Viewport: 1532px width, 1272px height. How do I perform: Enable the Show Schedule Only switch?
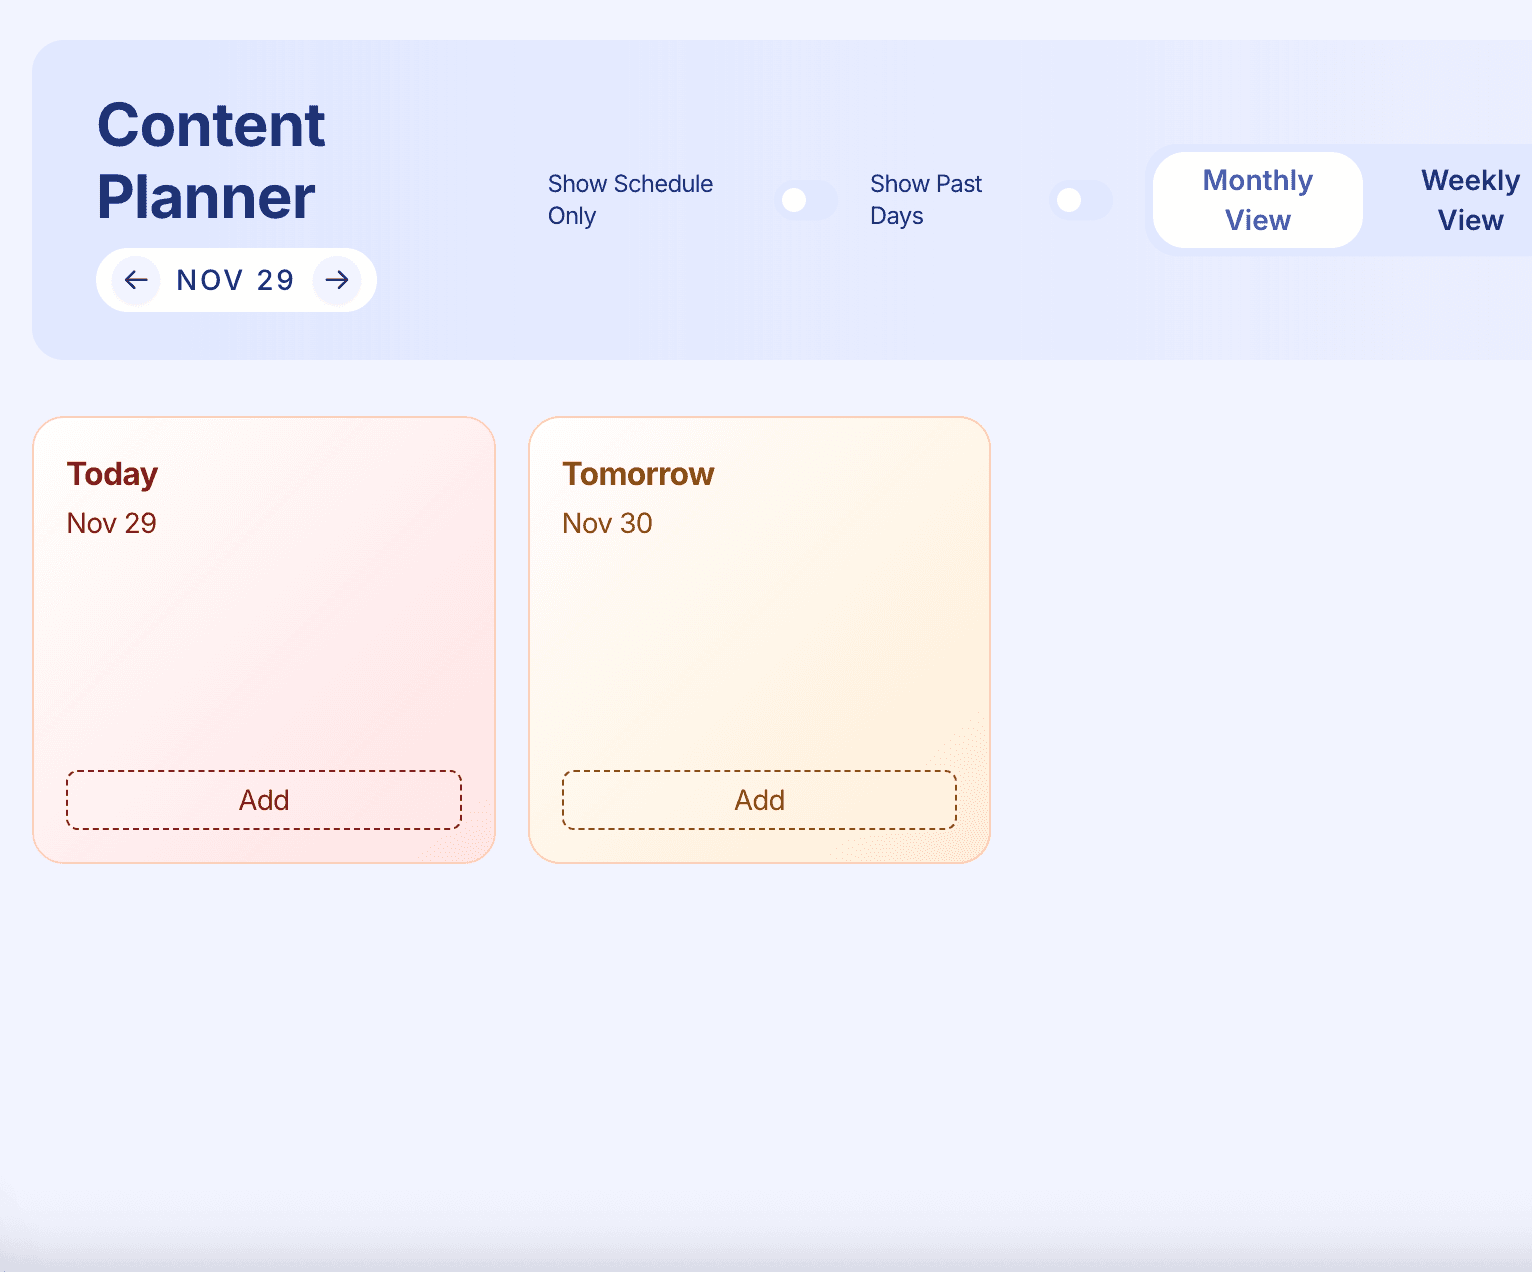[806, 200]
